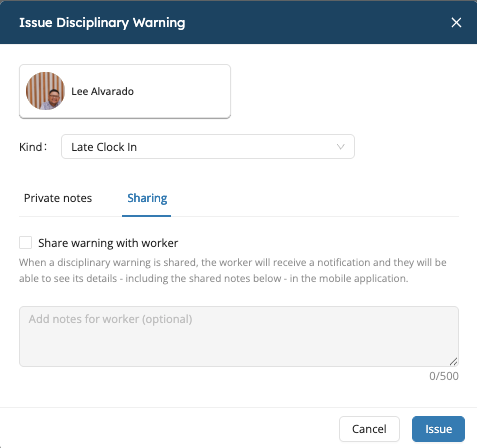Switch to the Private notes tab
This screenshot has height=448, width=477.
[x=58, y=198]
